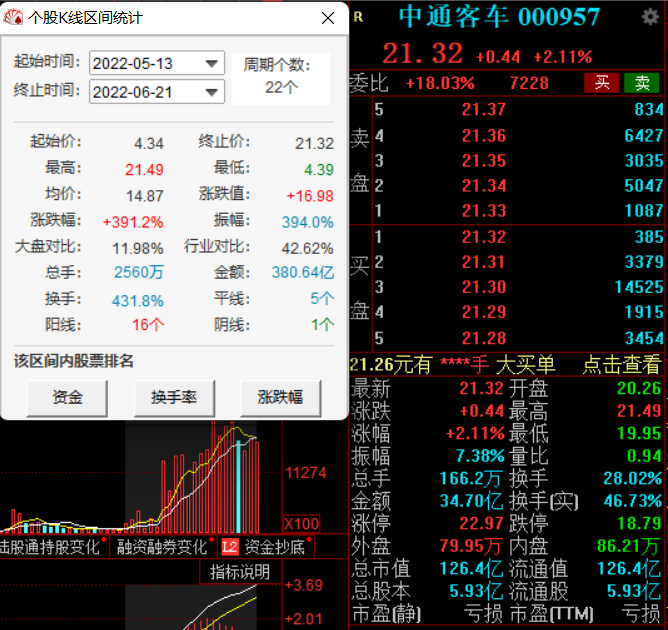
Task: Click stock title 中通客车 000957
Action: tap(499, 17)
